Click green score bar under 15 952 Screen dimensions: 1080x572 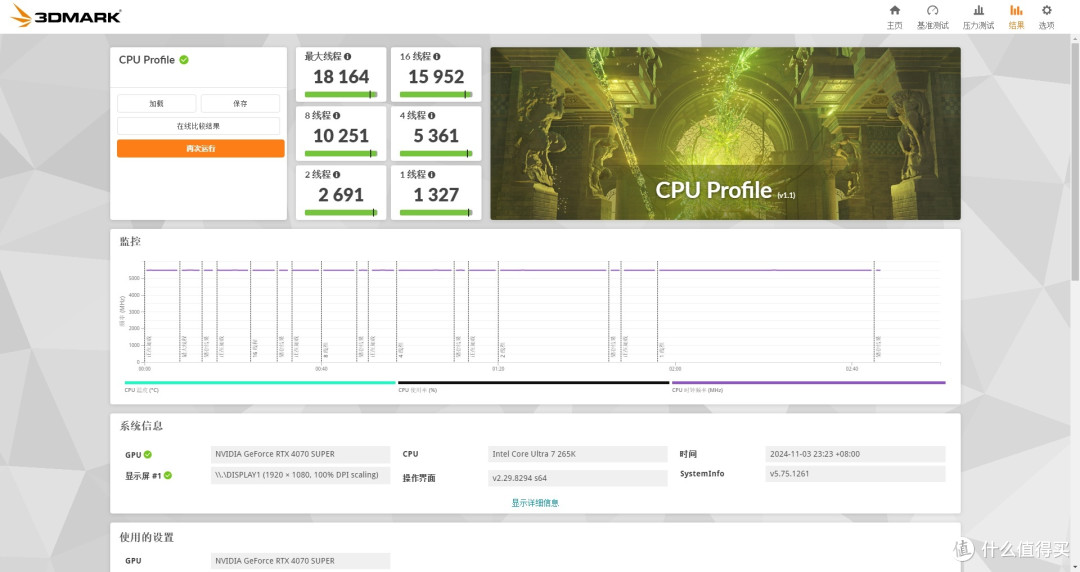click(x=436, y=94)
